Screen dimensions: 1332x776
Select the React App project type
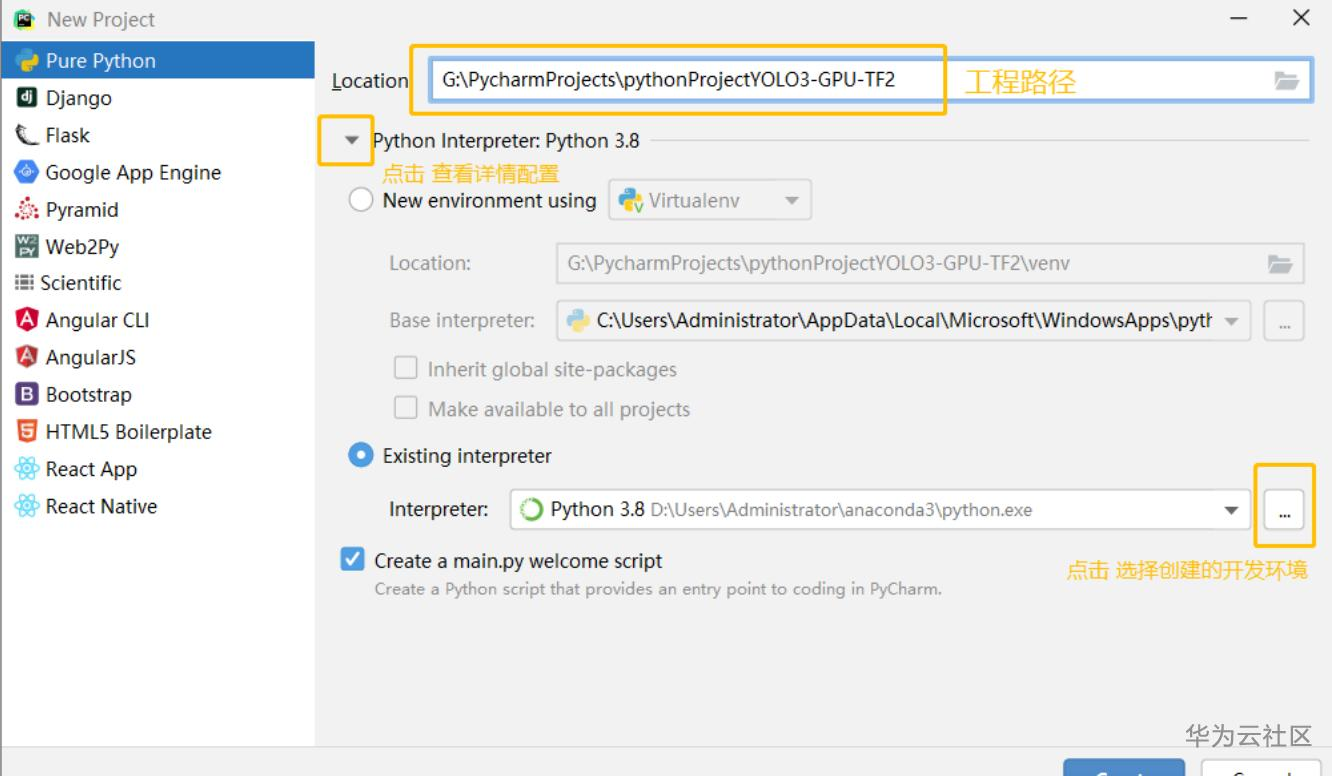click(x=158, y=469)
